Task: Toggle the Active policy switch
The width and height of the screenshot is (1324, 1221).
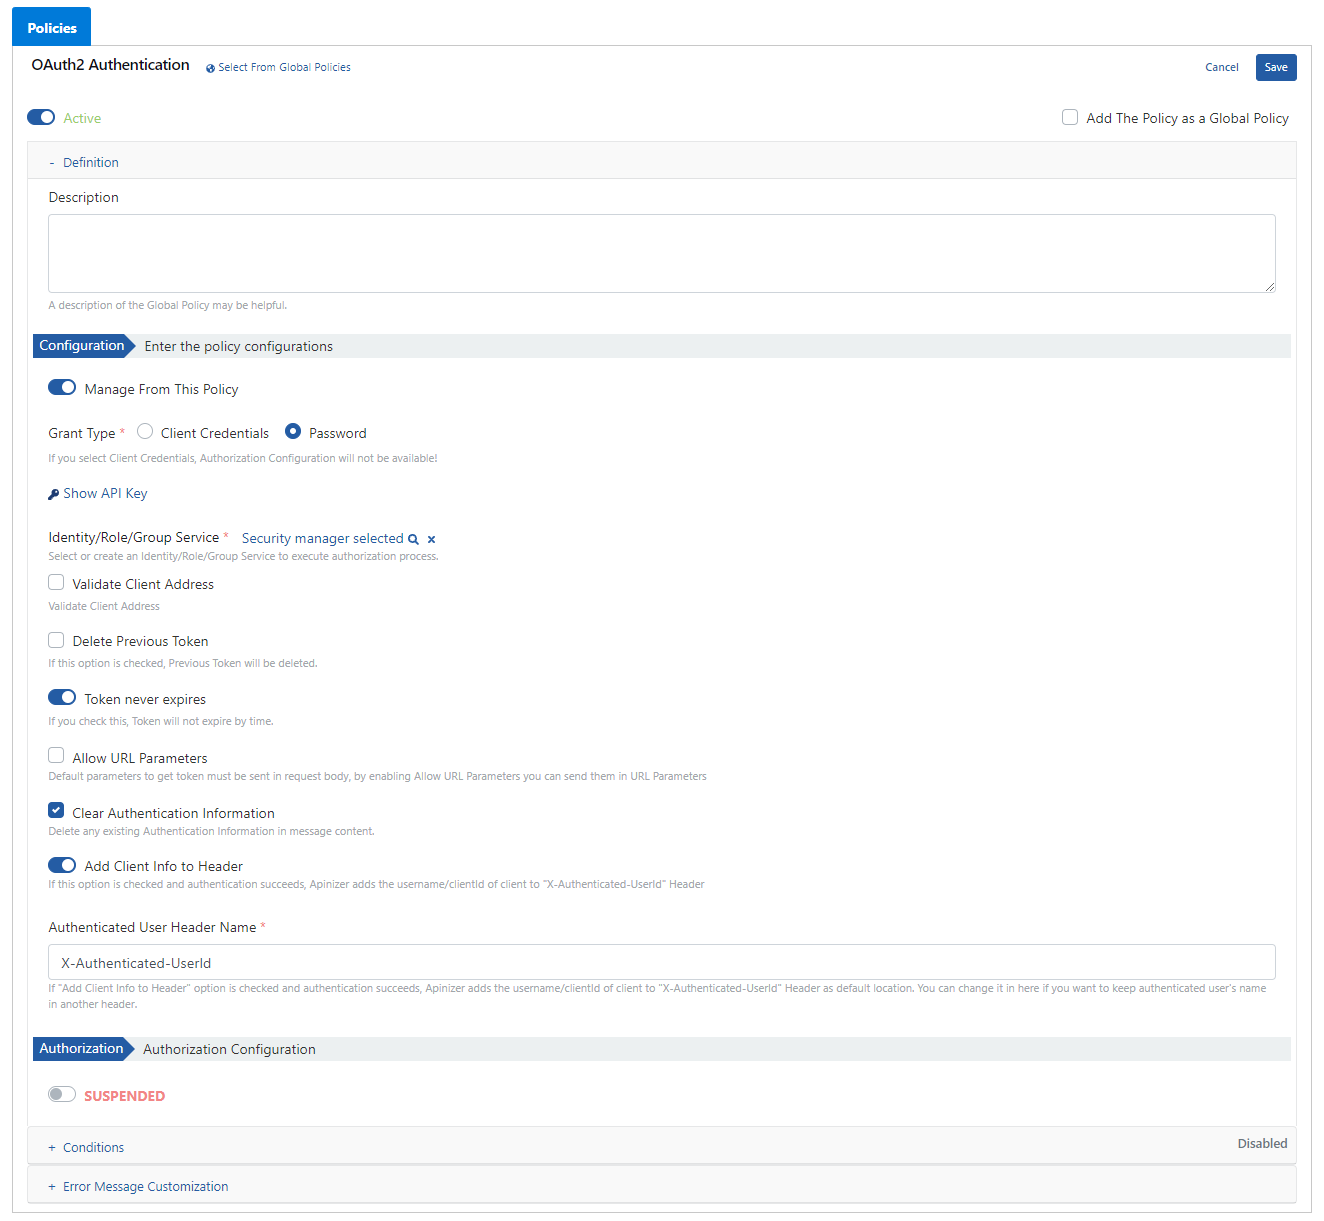Action: pos(41,117)
